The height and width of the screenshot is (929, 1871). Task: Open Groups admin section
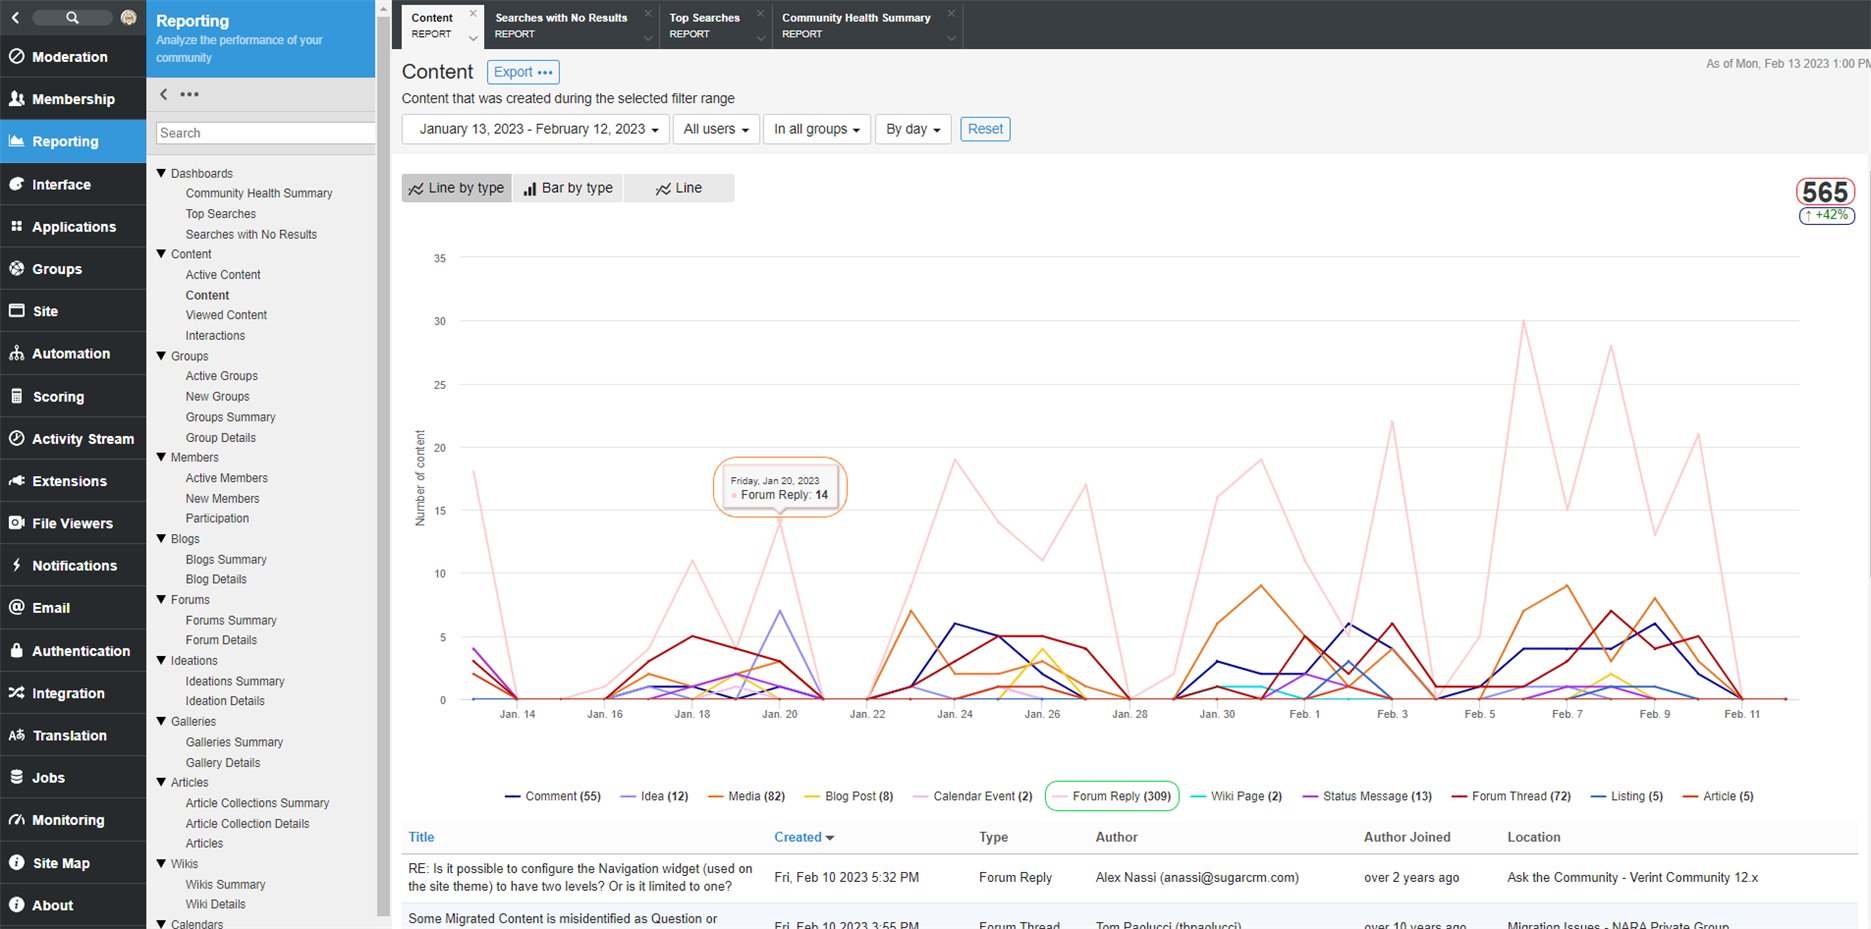tap(72, 269)
